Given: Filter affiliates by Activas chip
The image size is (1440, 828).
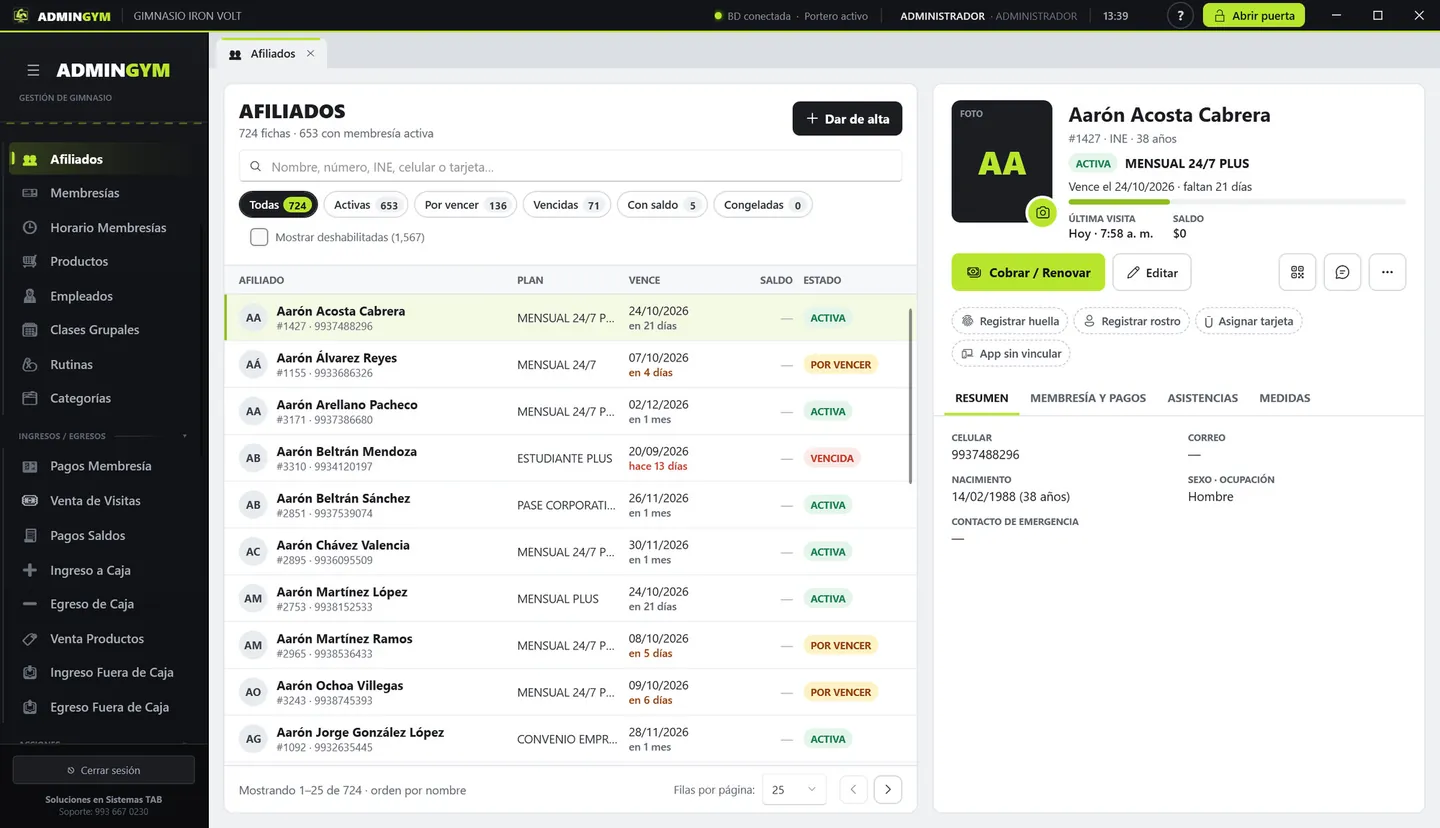Looking at the screenshot, I should pos(366,205).
